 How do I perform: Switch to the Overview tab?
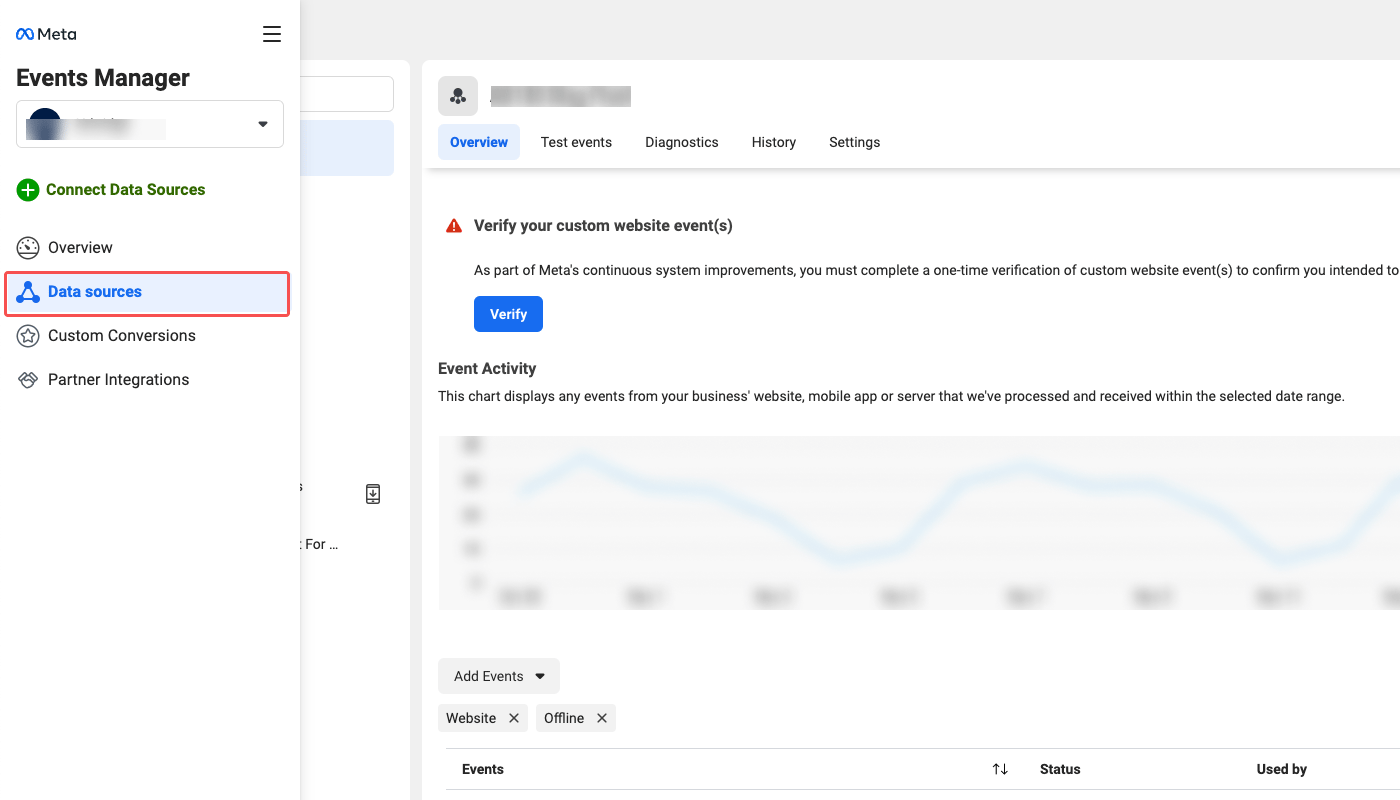(x=479, y=142)
